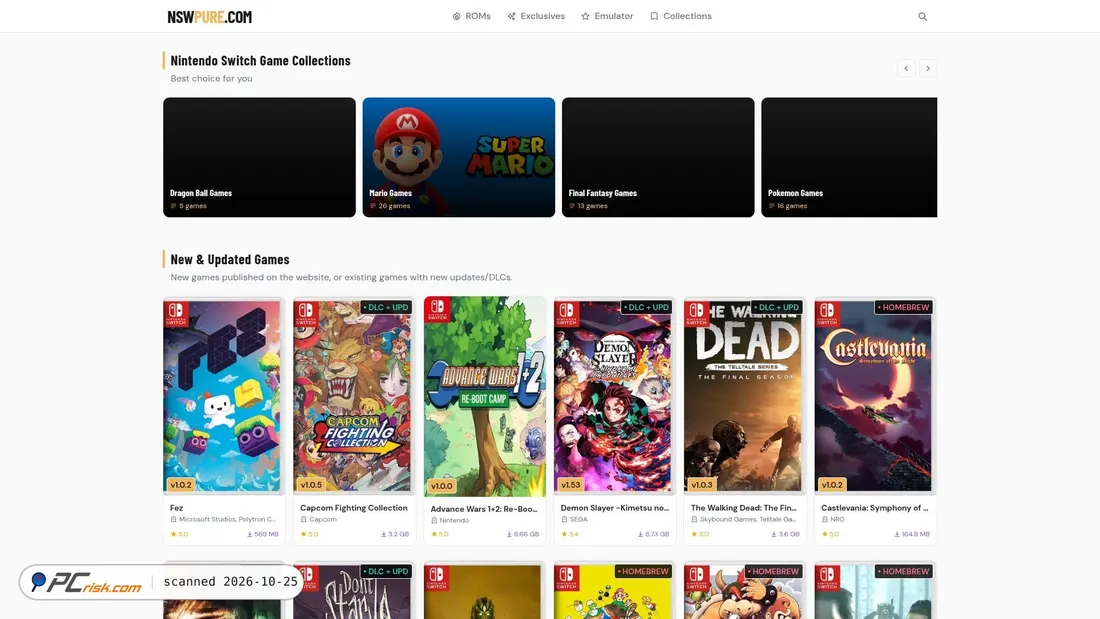Click the DLC + UPD badge on The Walking Dead
Screen dimensions: 1100x619
[x=776, y=307]
